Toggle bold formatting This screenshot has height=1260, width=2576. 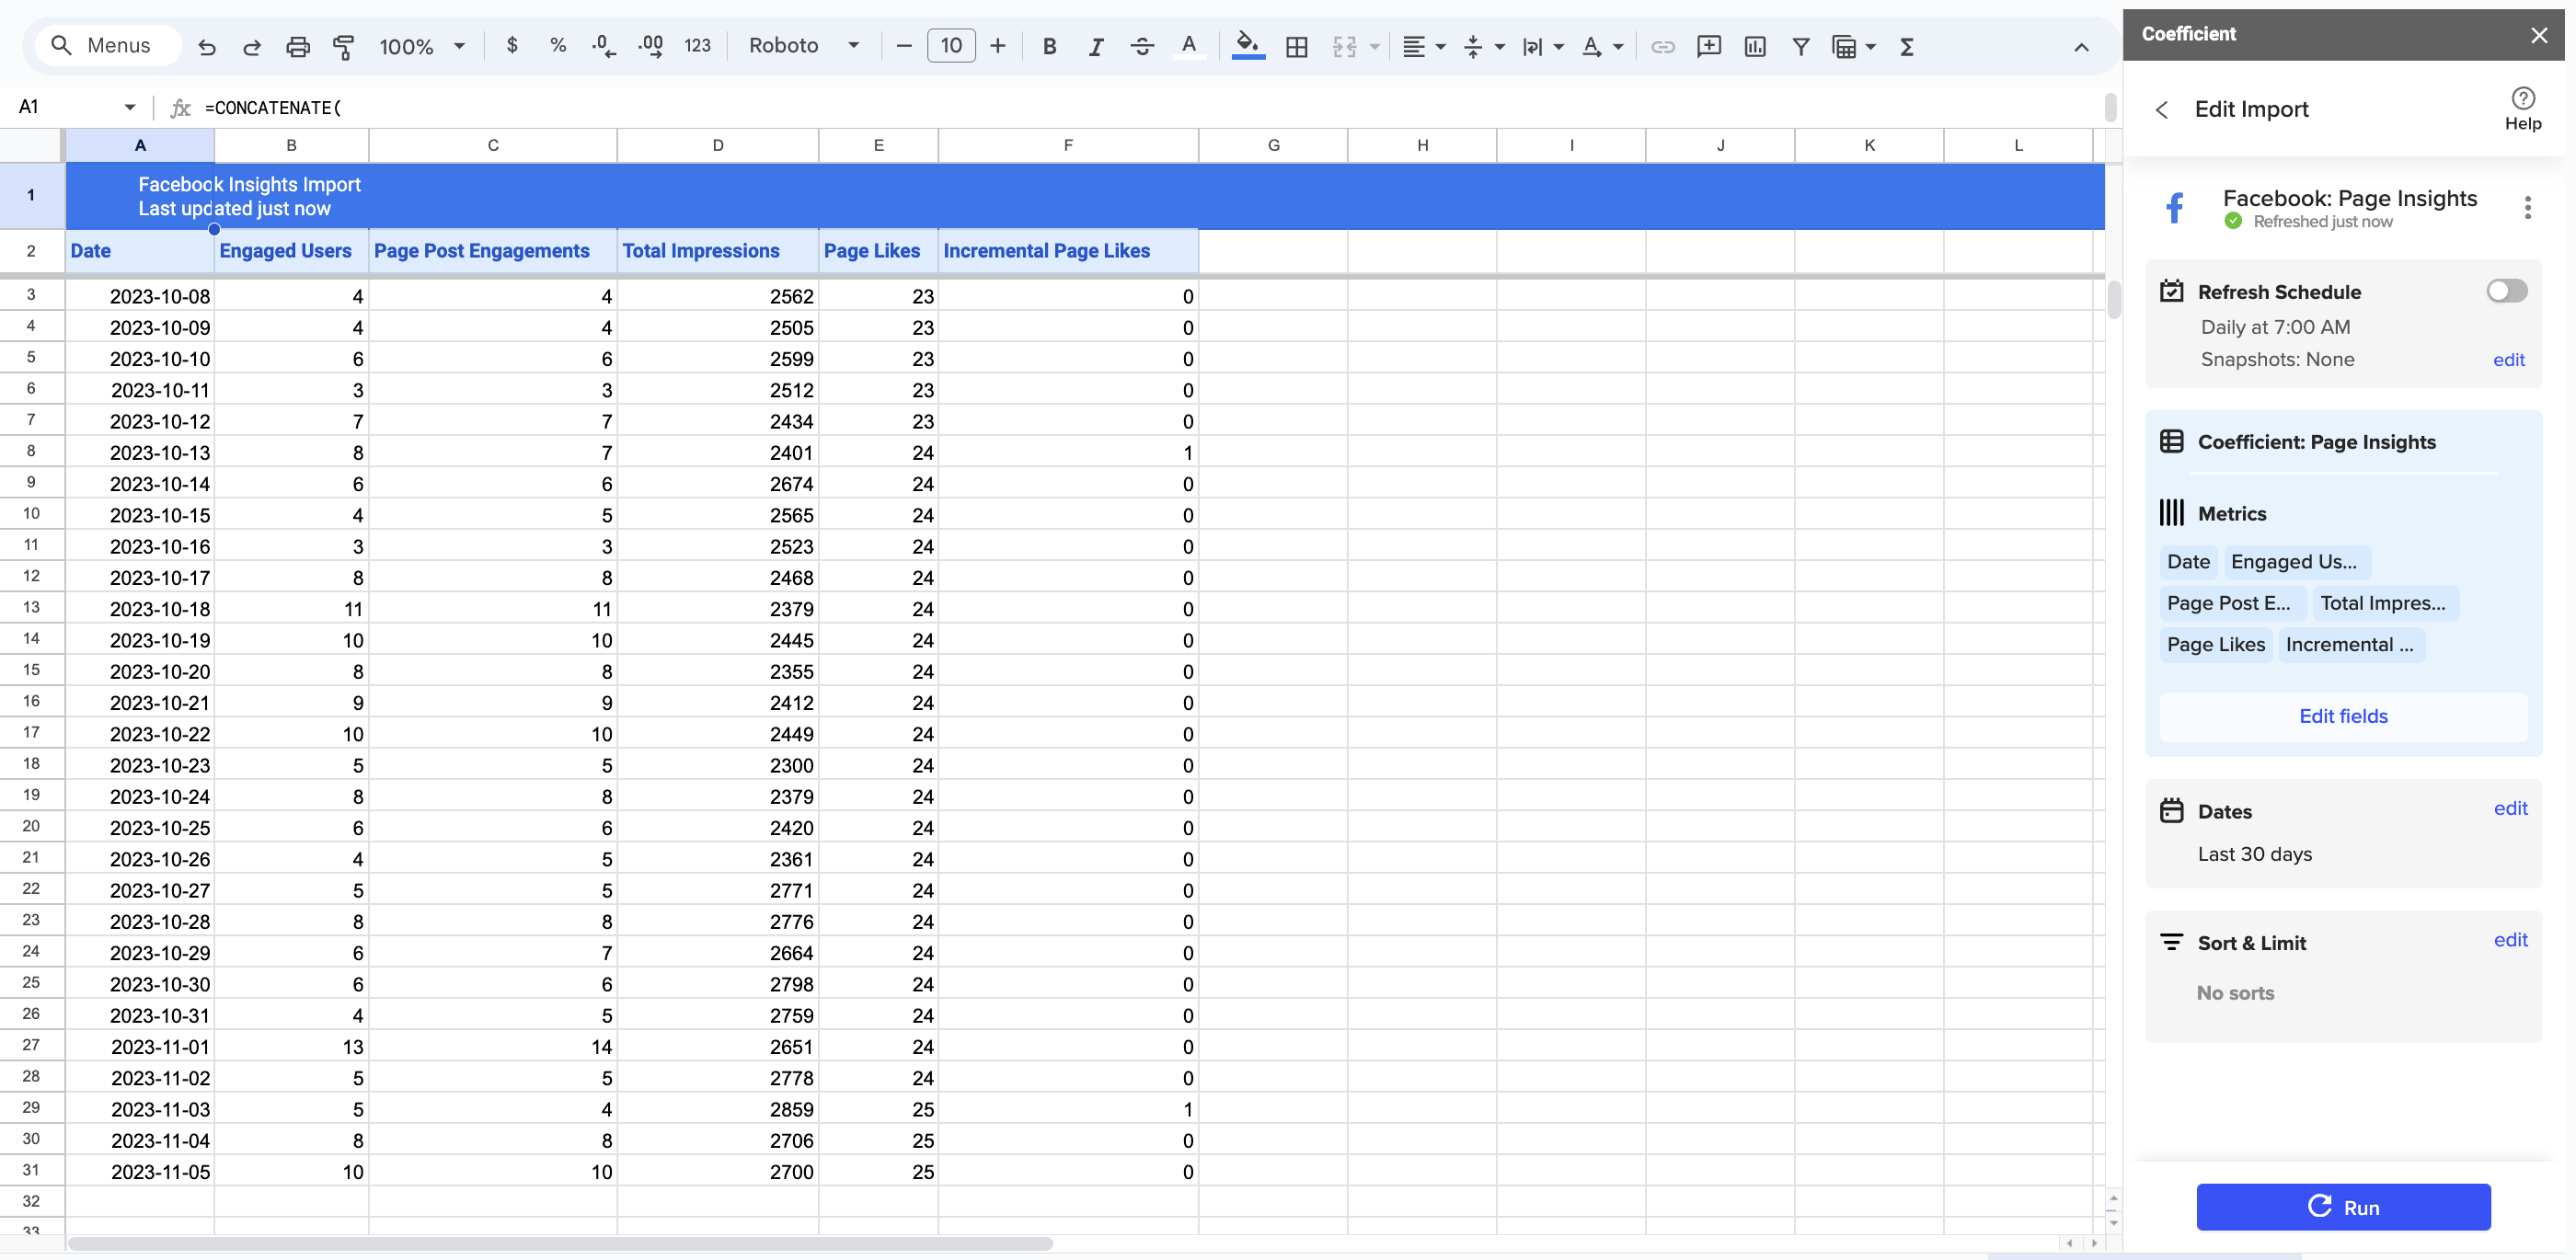coord(1049,46)
